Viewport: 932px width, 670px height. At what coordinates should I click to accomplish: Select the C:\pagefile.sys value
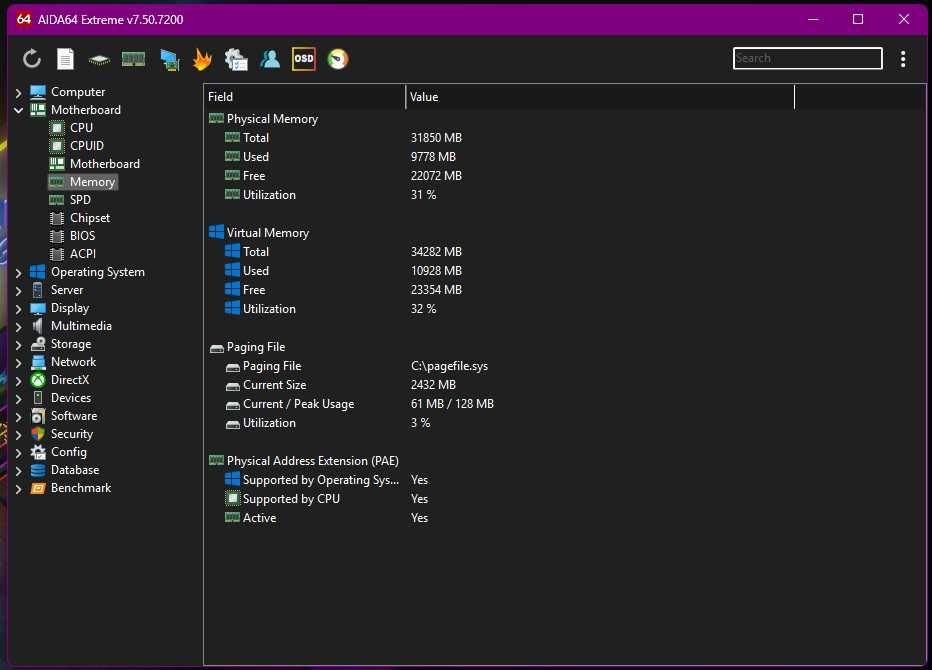coord(449,366)
